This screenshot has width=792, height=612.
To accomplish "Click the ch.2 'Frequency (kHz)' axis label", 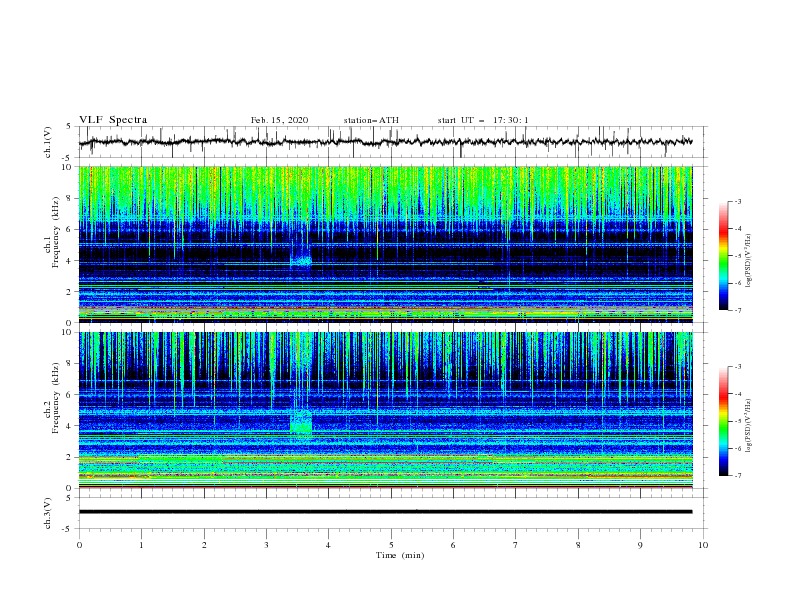I will 56,398.
